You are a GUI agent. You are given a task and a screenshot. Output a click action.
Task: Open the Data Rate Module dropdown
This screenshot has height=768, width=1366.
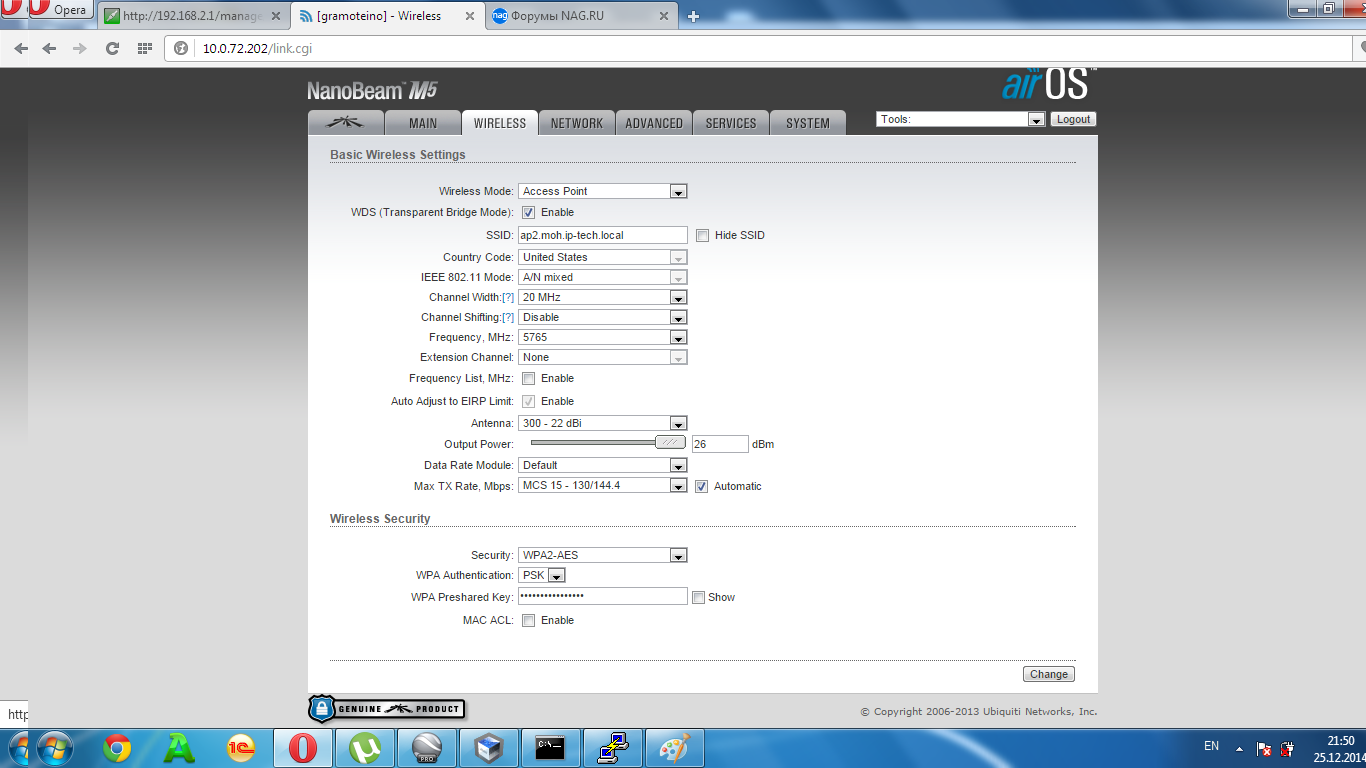tap(603, 465)
